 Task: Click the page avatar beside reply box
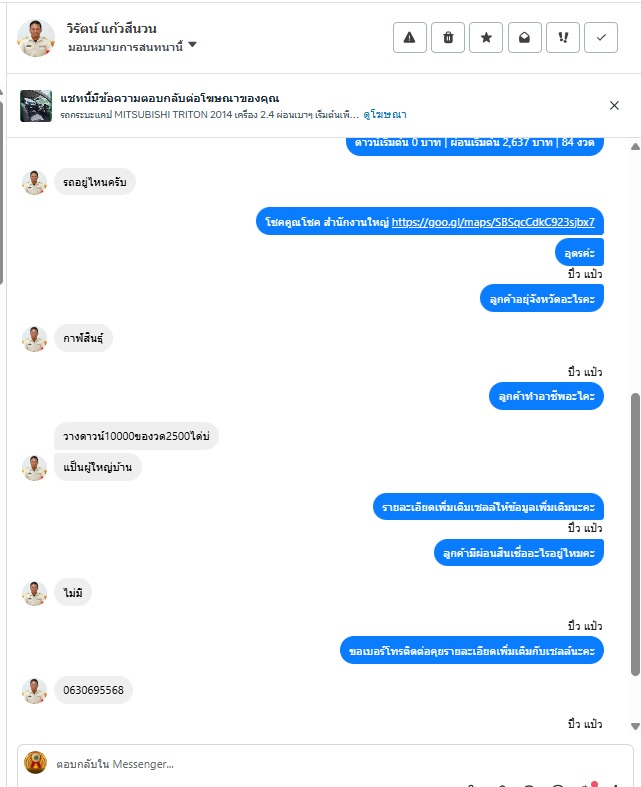click(35, 763)
